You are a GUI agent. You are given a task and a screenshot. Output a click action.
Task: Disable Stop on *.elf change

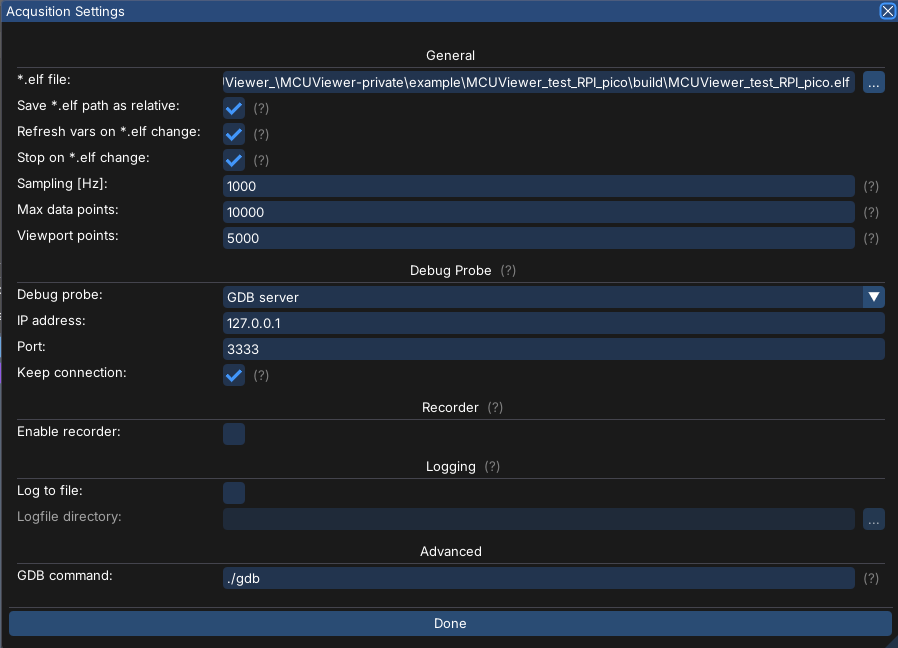point(234,160)
